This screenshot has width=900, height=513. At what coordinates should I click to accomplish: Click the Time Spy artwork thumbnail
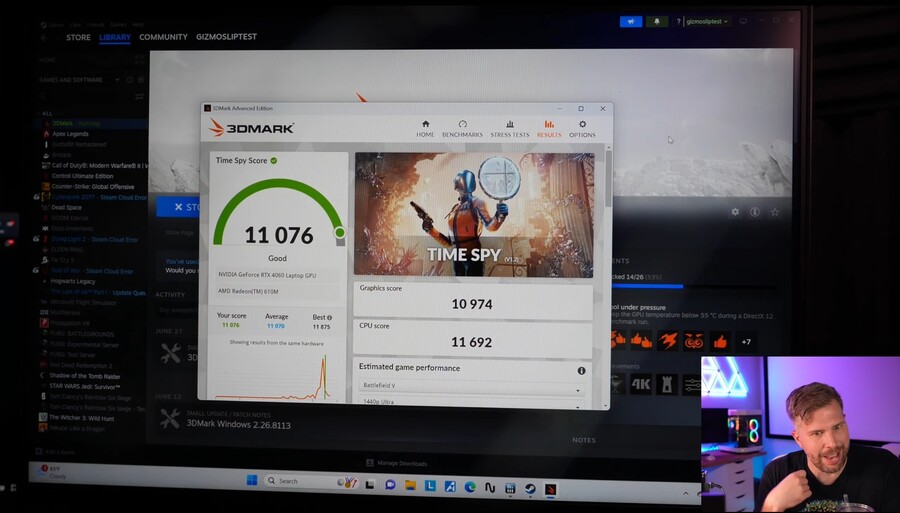pyautogui.click(x=474, y=215)
